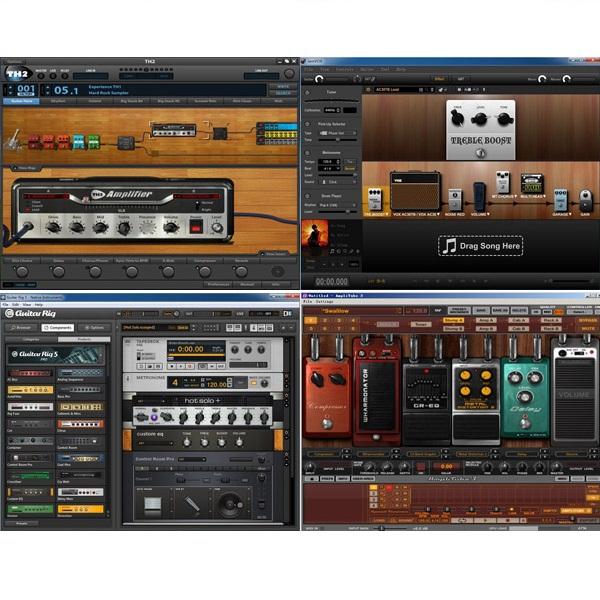Toggle the Guitar Rig Metronome mute button
The image size is (600, 600).
[x=253, y=383]
